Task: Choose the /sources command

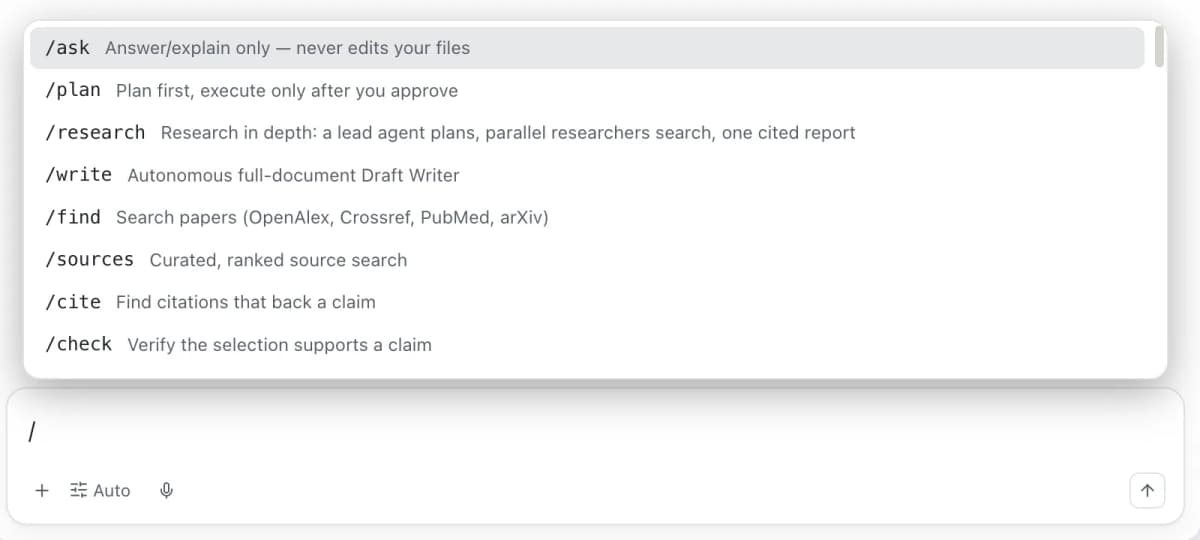Action: pos(587,260)
